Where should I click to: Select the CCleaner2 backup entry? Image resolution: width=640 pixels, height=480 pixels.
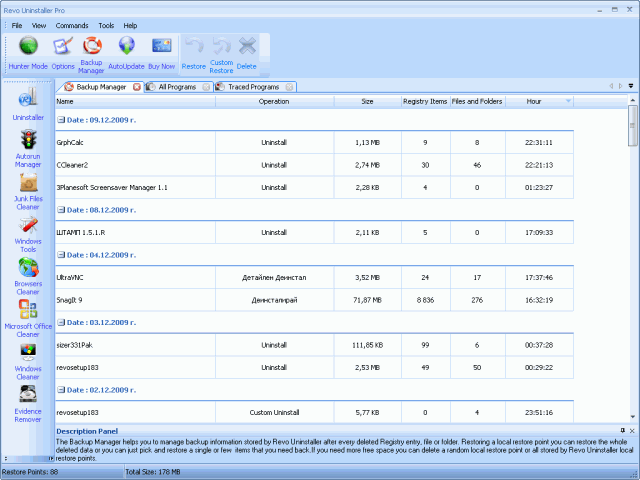click(314, 165)
